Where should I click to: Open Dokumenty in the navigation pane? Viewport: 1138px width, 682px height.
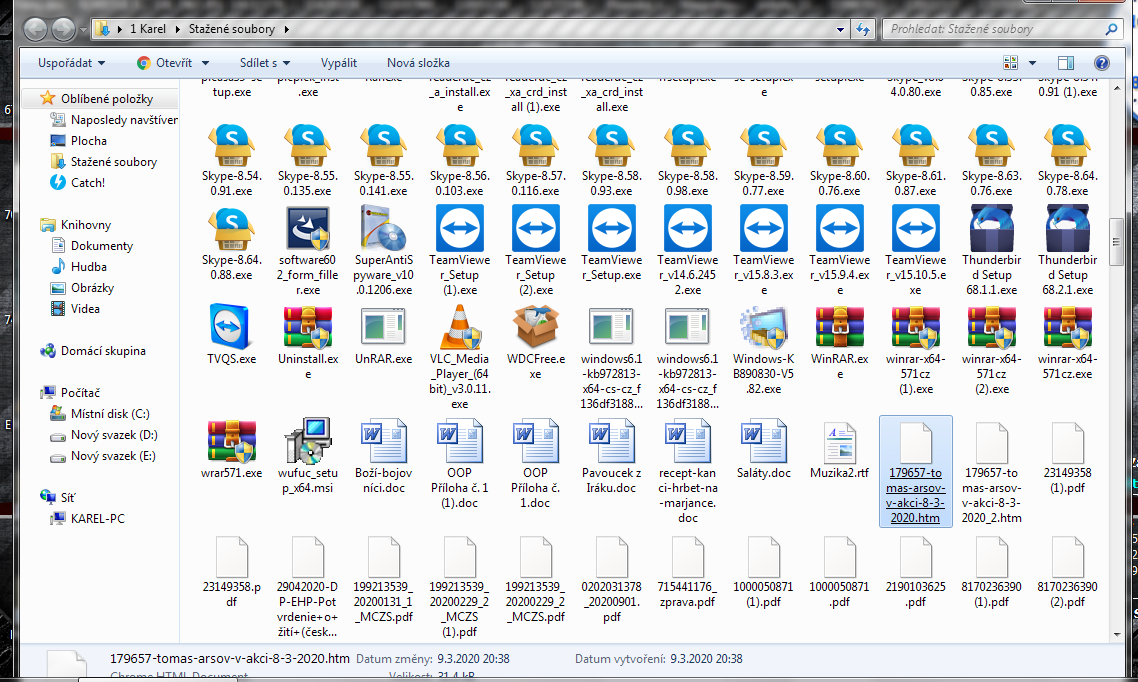[x=101, y=246]
